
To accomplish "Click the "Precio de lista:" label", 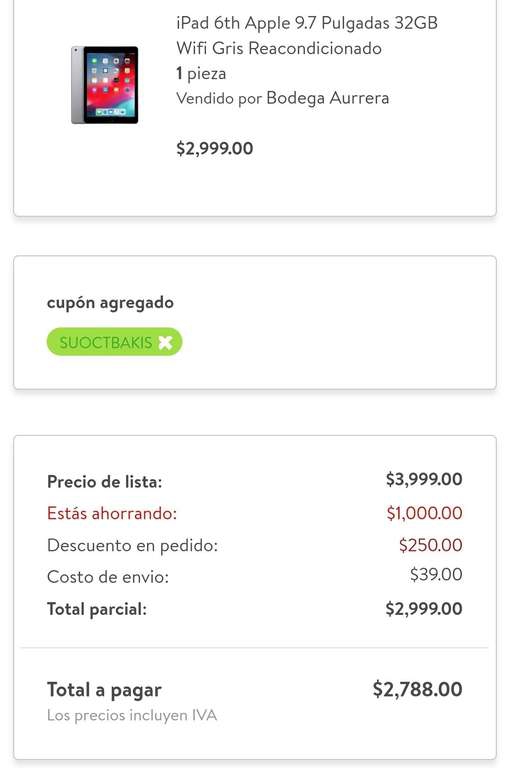I will pyautogui.click(x=104, y=482).
